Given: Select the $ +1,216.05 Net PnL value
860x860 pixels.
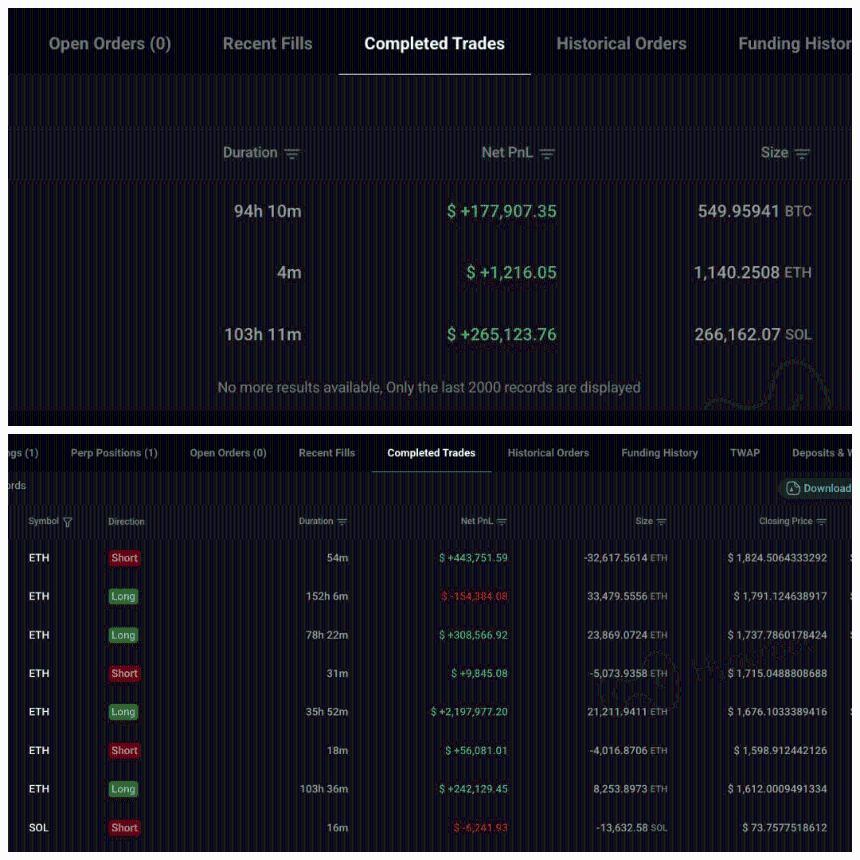Looking at the screenshot, I should (512, 273).
